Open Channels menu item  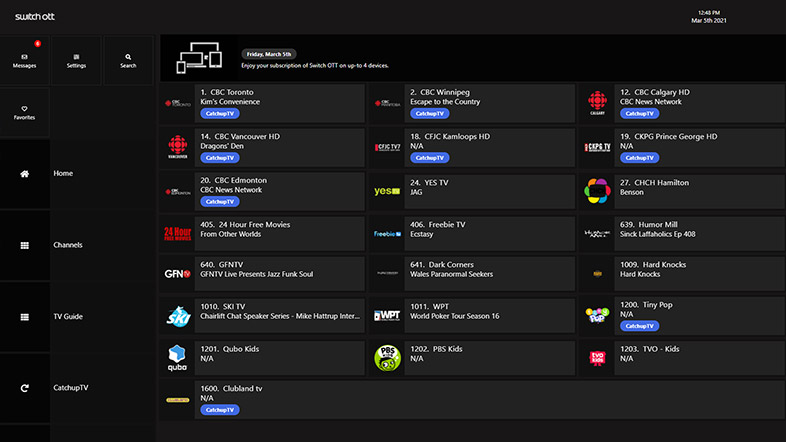coord(68,245)
